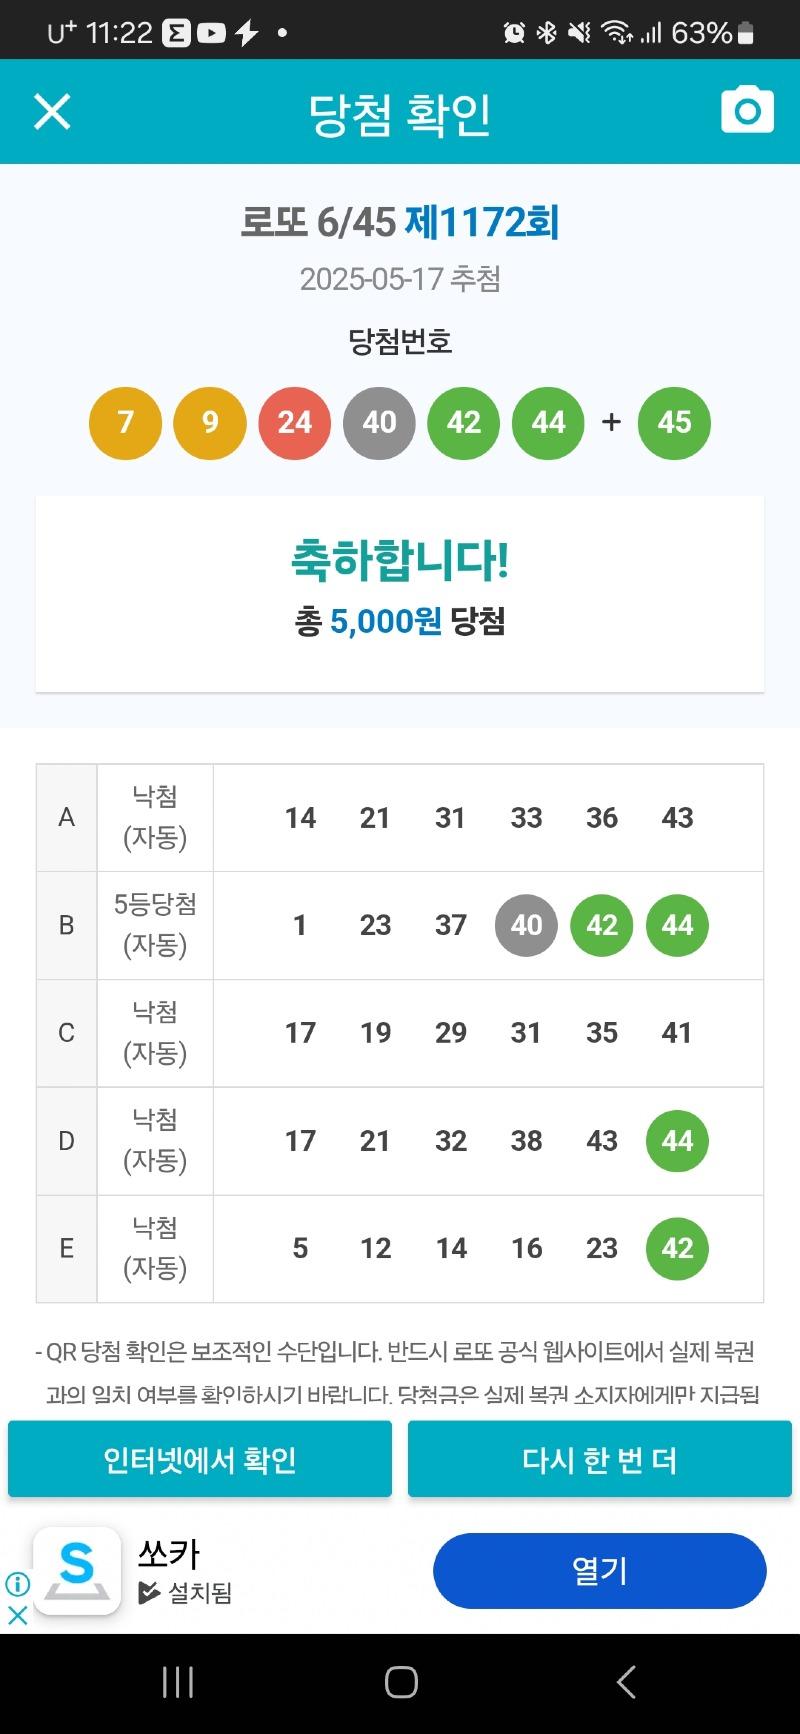Viewport: 800px width, 1734px height.
Task: Tap gray ball 40 in row B
Action: click(x=526, y=926)
